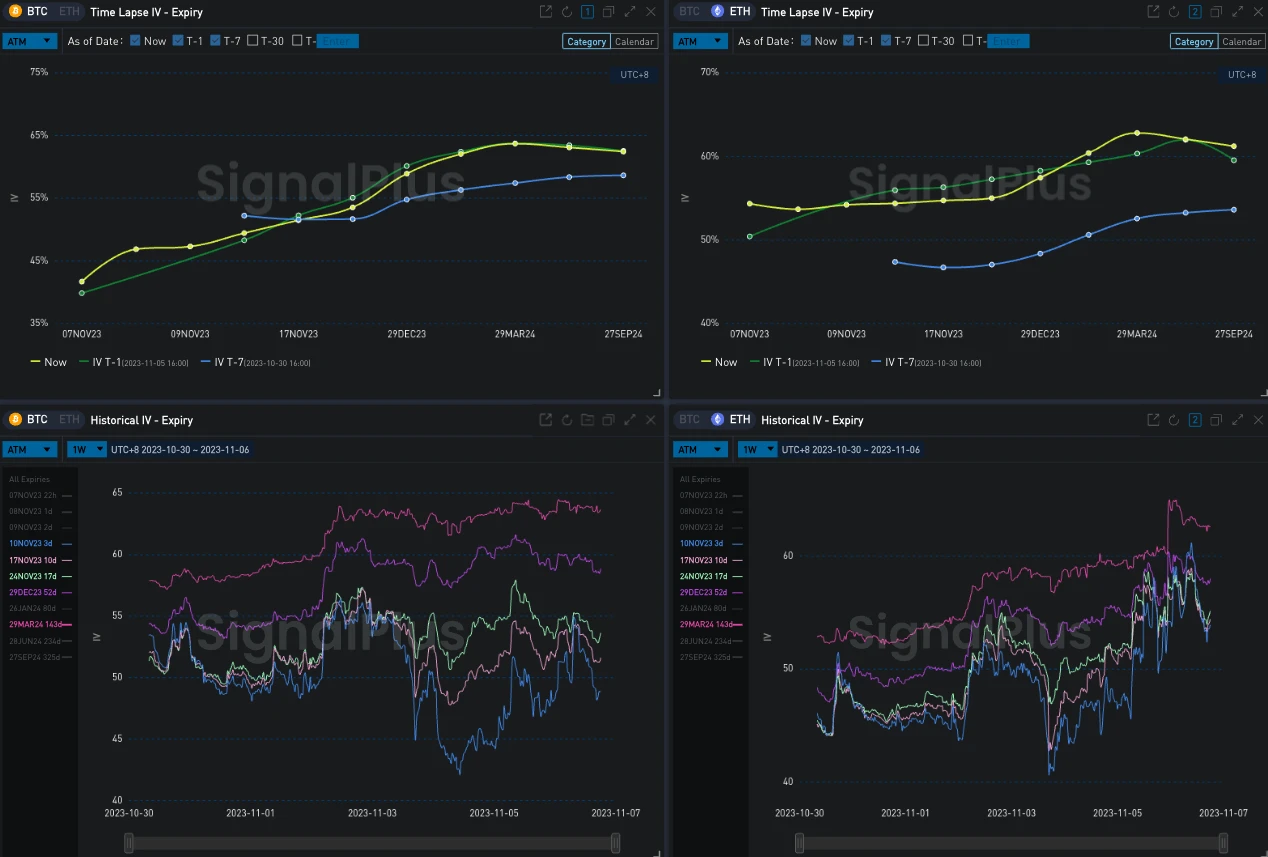Duplicate the ETH Time Lapse IV panel
Screen dimensions: 1268x857
pyautogui.click(x=1216, y=12)
